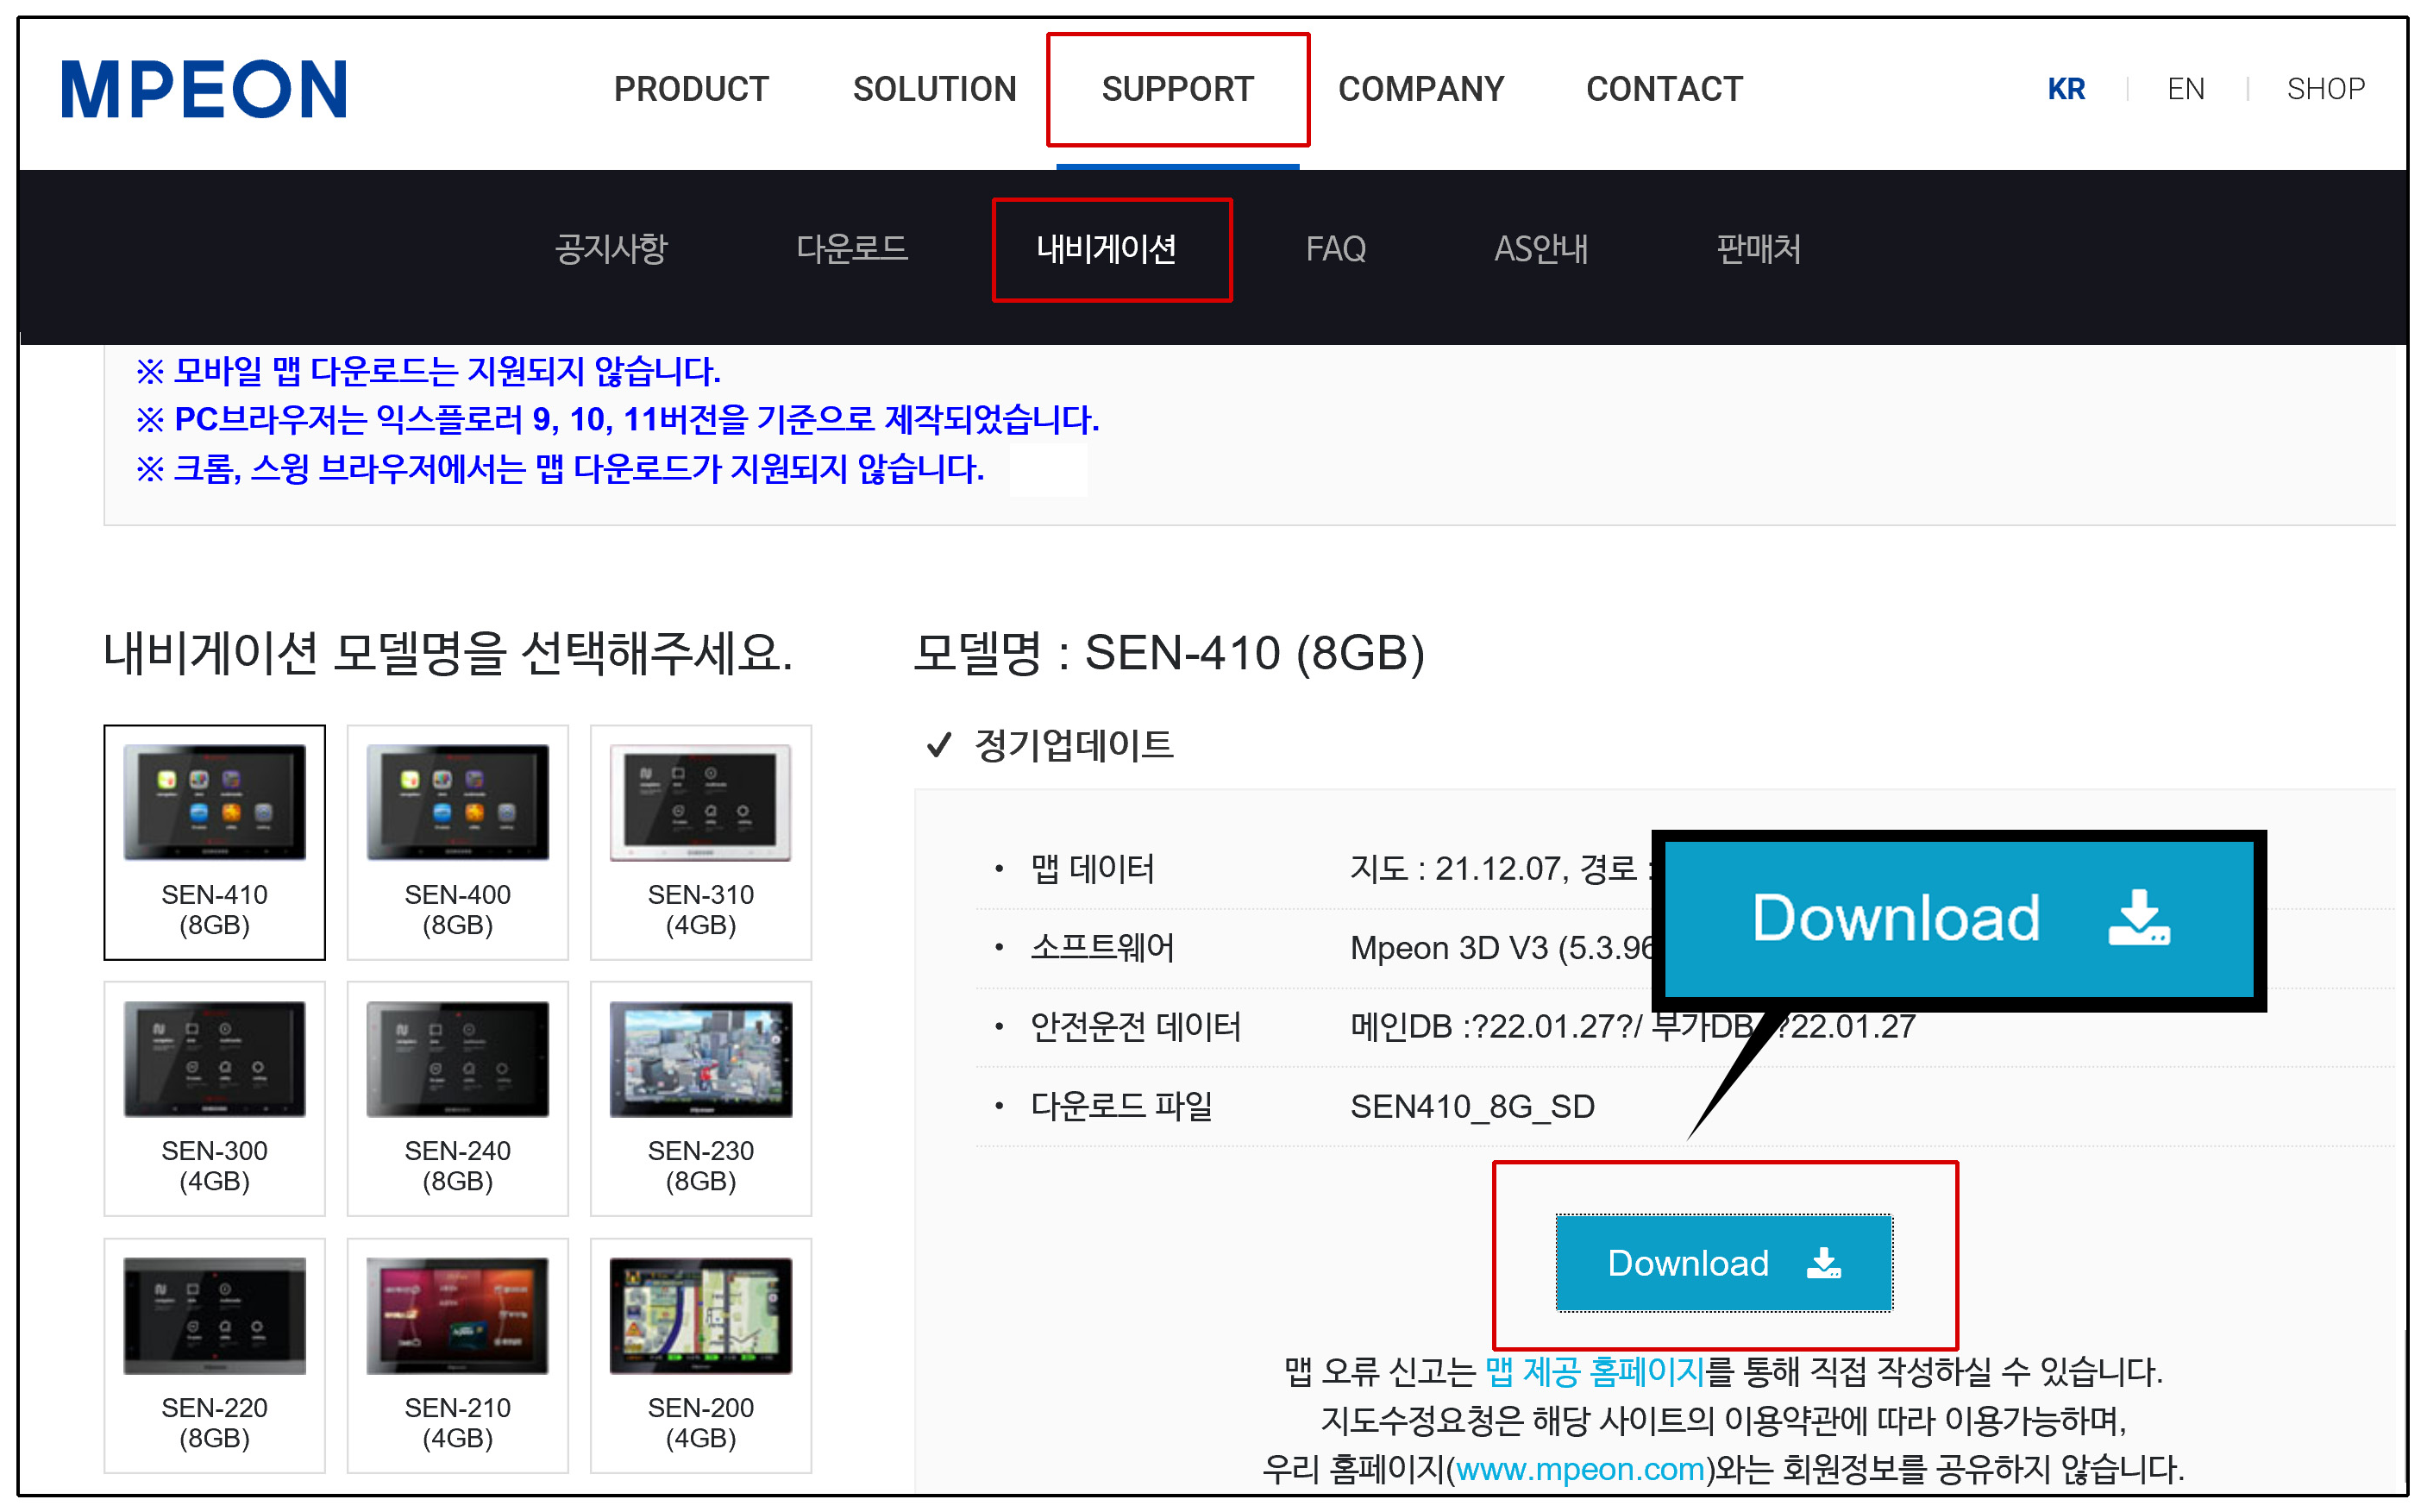
Task: Click the 다운로드 파일 row label
Action: pos(1121,1106)
